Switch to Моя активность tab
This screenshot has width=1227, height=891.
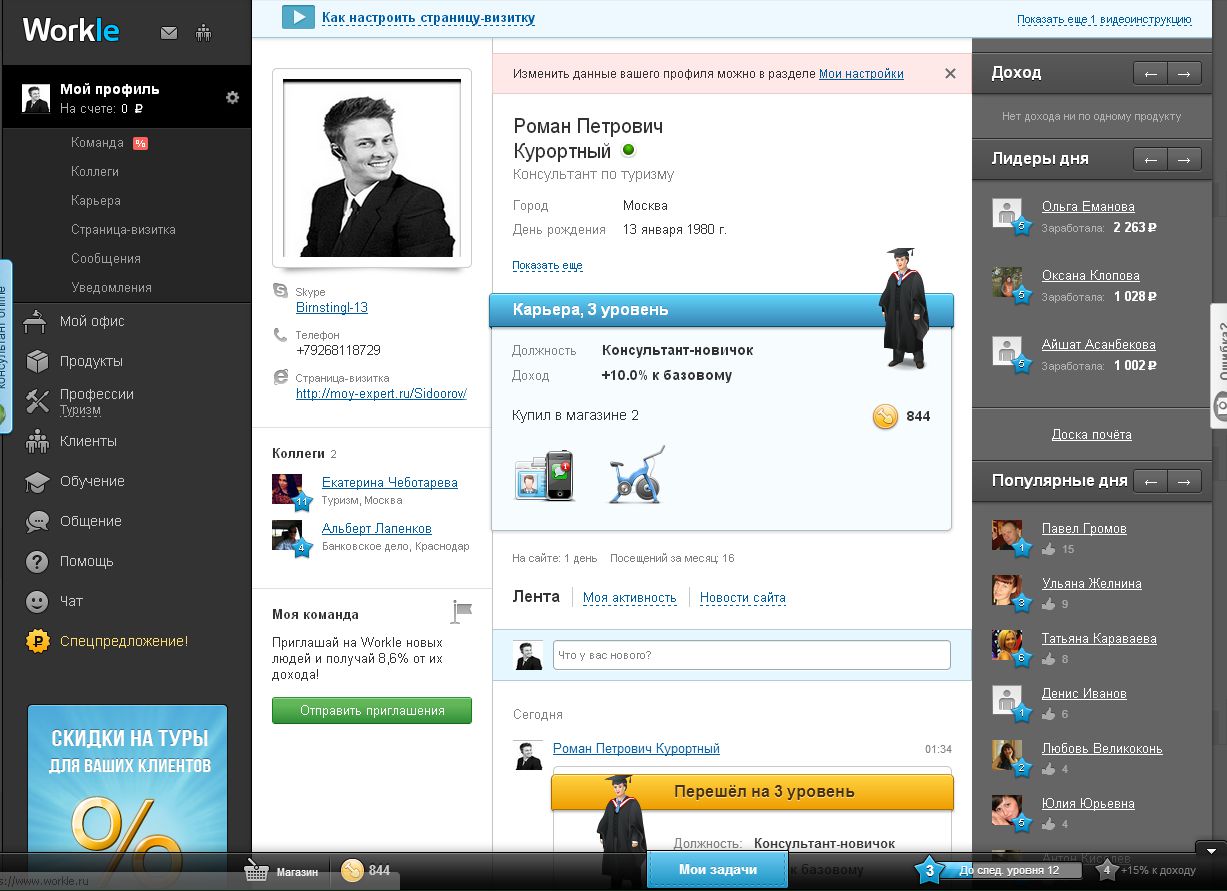pyautogui.click(x=629, y=598)
